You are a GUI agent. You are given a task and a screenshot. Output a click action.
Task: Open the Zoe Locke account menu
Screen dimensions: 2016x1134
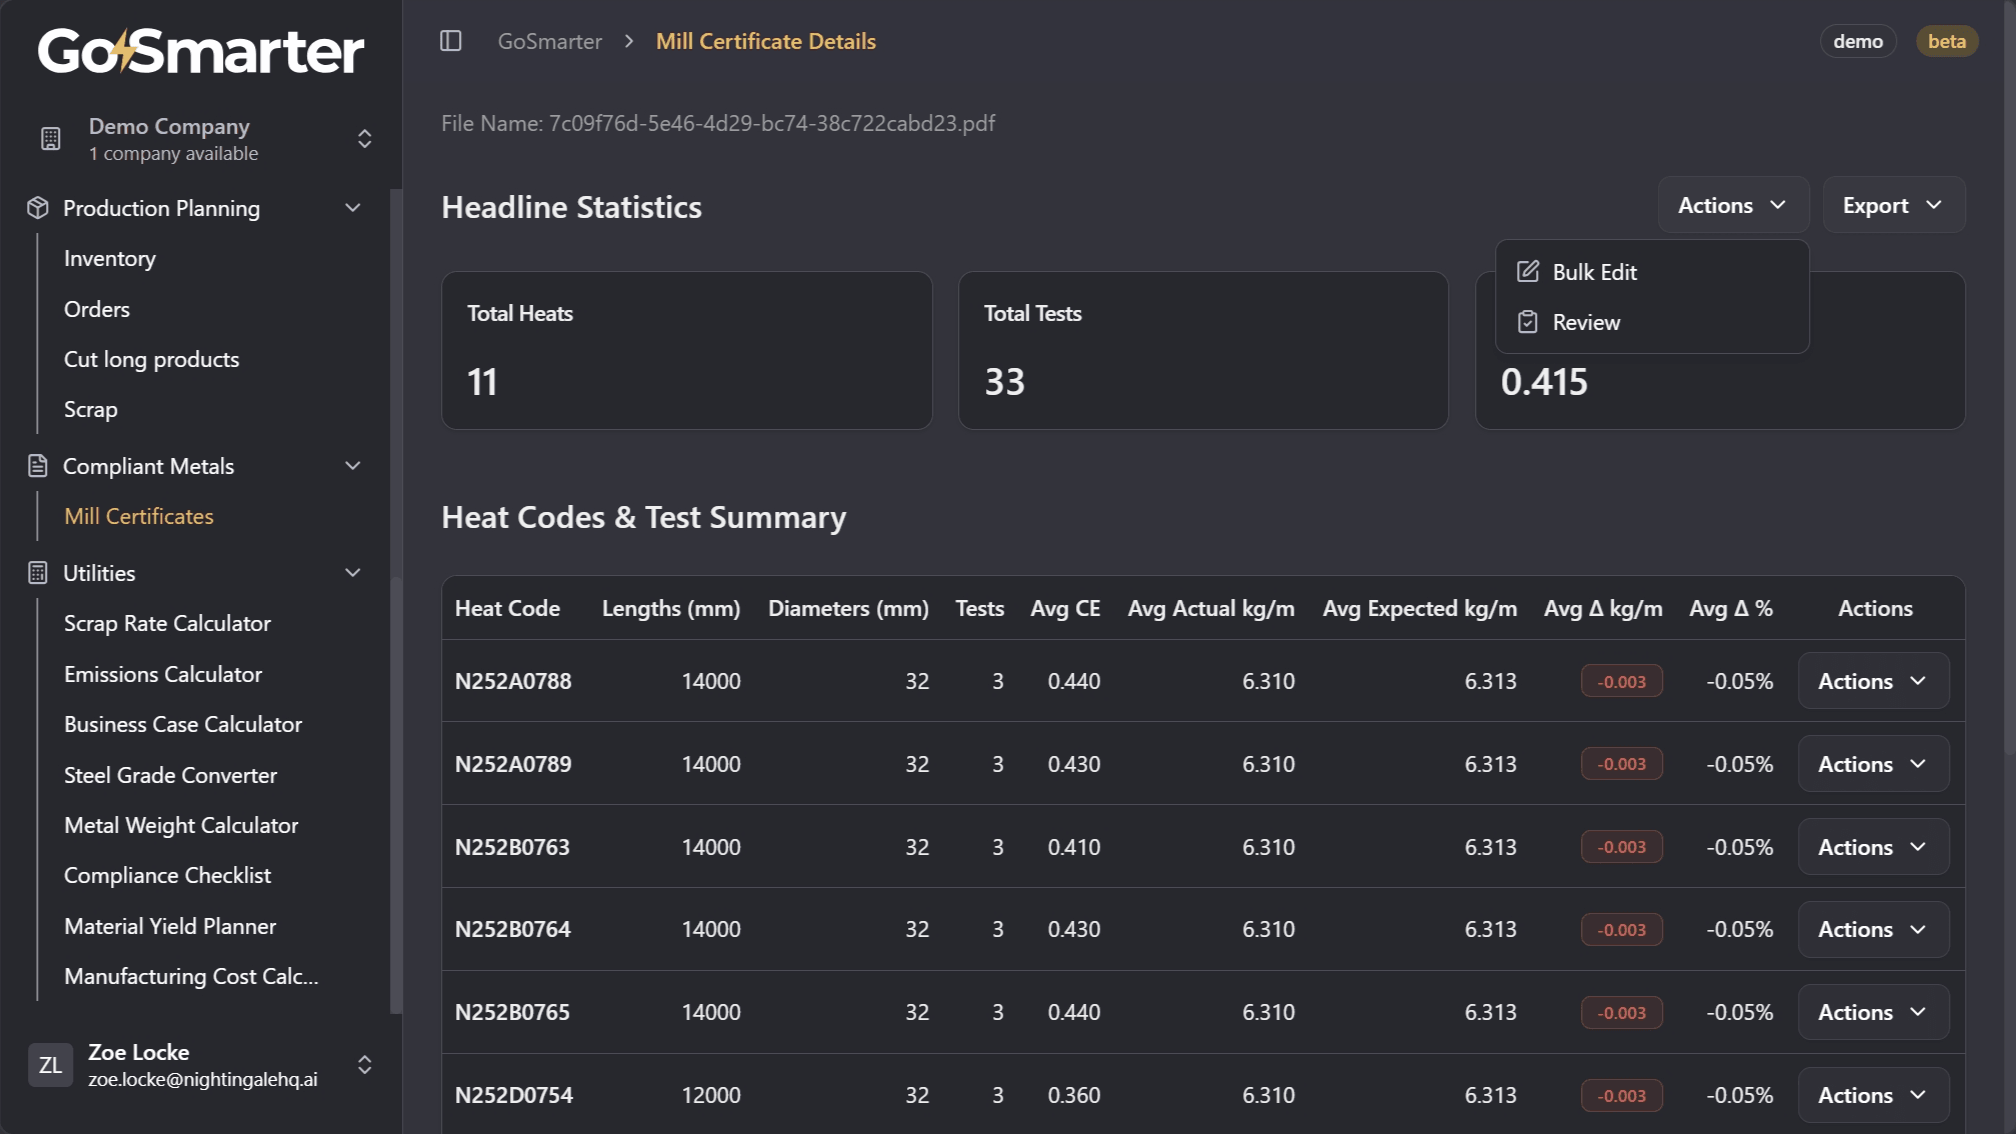click(201, 1065)
